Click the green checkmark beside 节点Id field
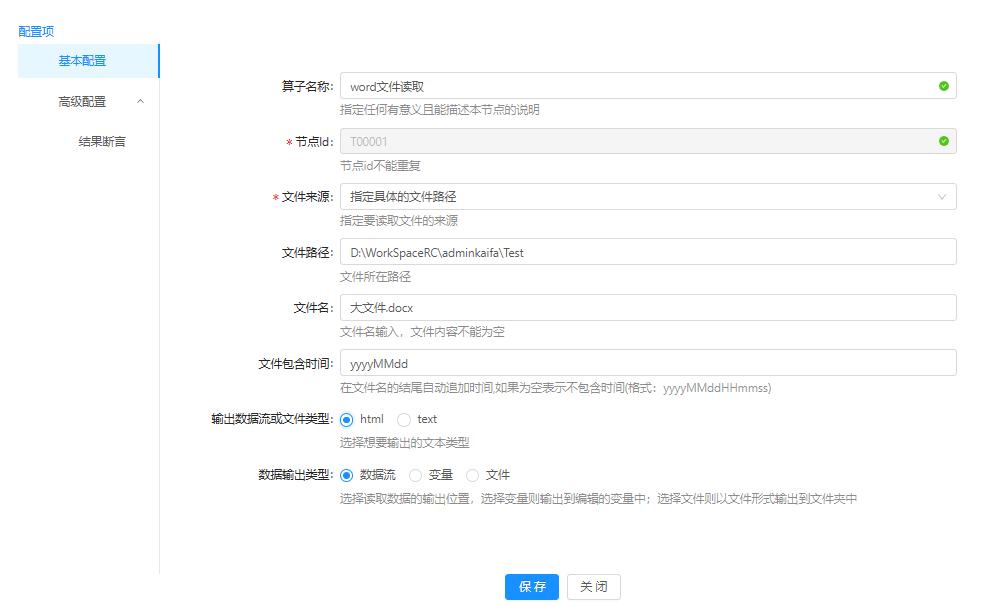This screenshot has height=613, width=995. 941,141
